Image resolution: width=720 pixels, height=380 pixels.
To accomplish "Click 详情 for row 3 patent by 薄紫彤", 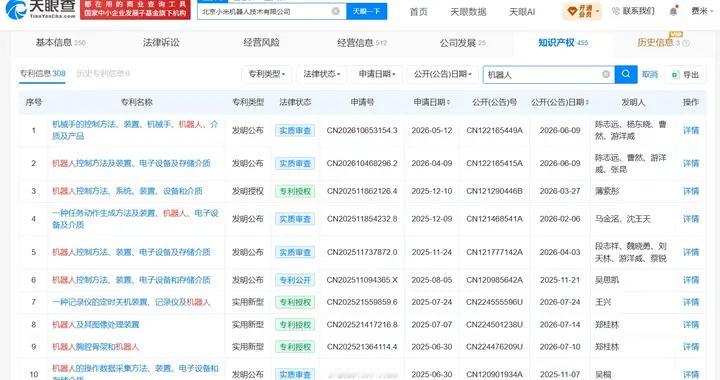I will (x=691, y=191).
